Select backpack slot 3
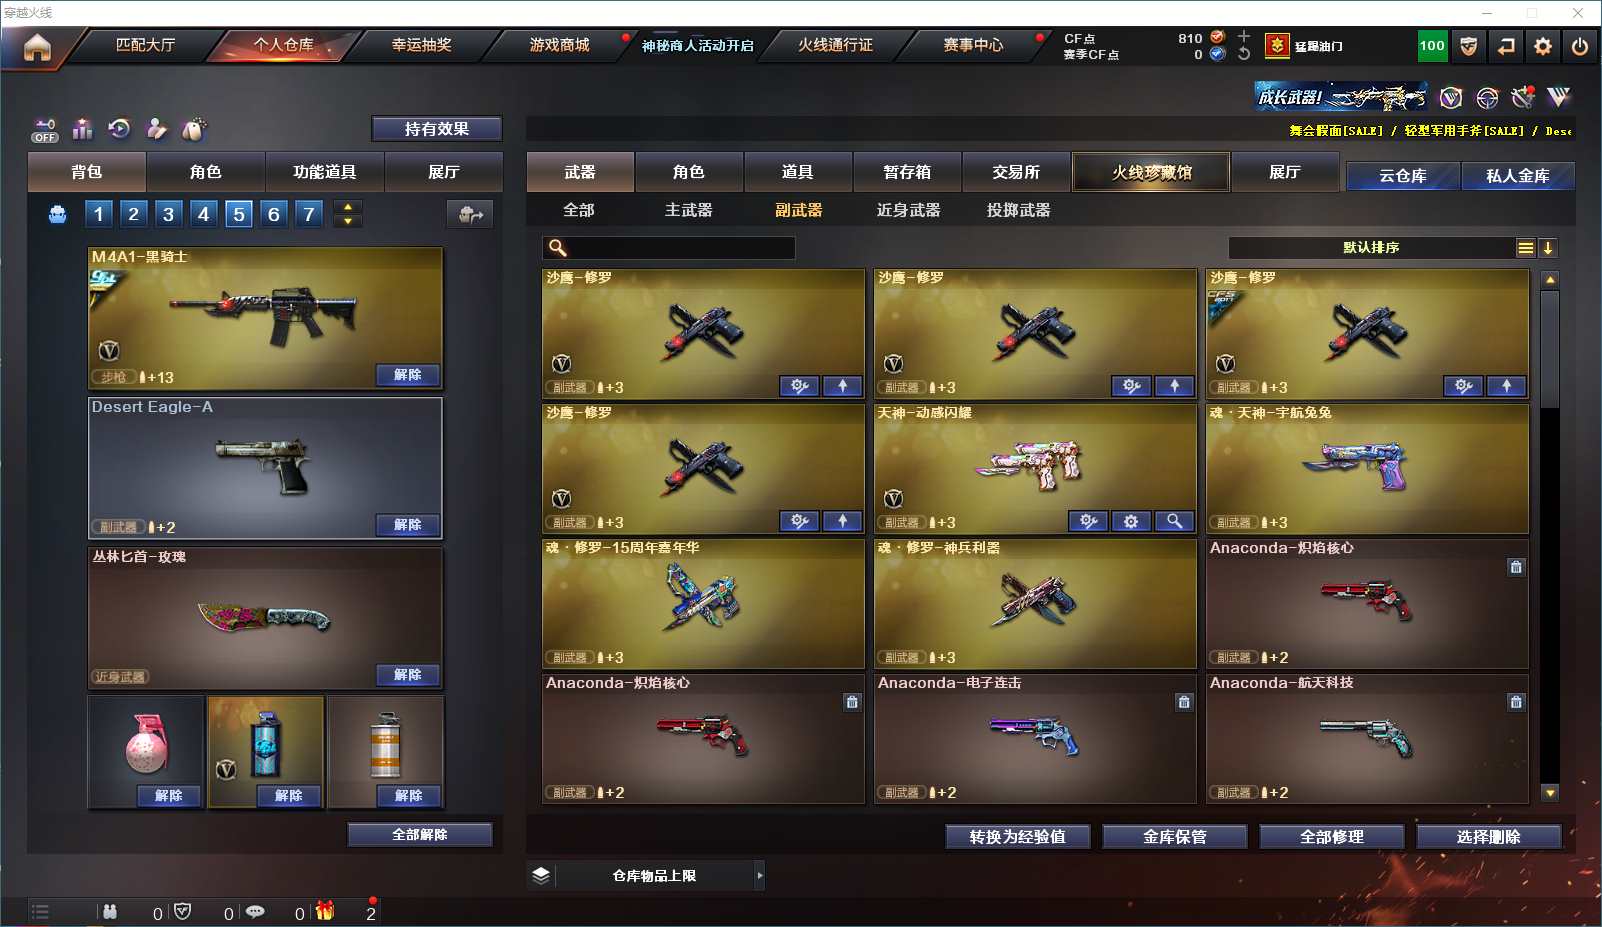Viewport: 1602px width, 927px height. pos(168,214)
